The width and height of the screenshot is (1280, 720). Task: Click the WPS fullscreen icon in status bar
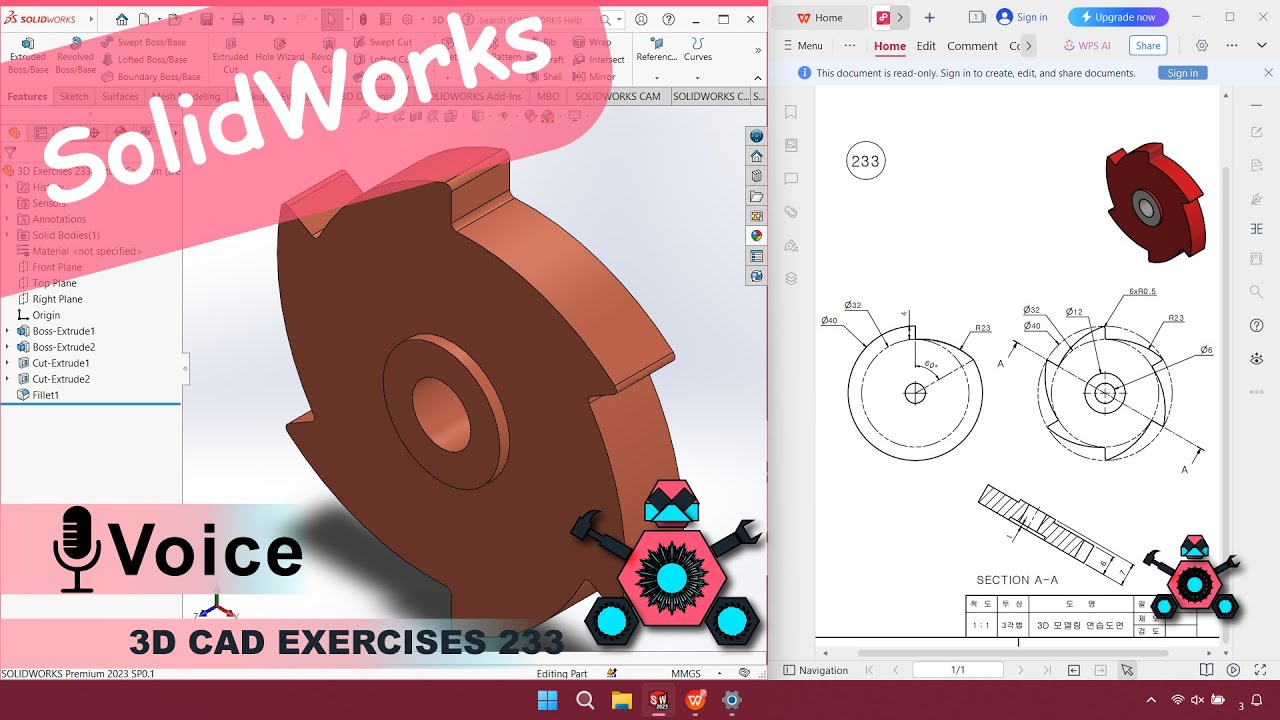click(1260, 670)
